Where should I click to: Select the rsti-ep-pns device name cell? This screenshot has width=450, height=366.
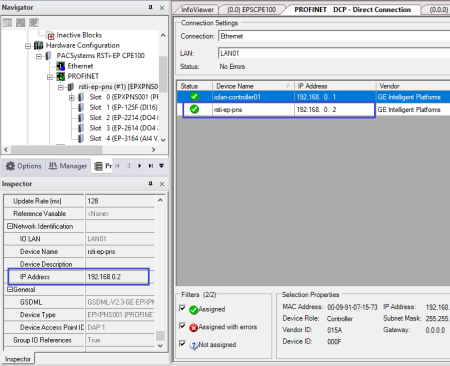(253, 110)
